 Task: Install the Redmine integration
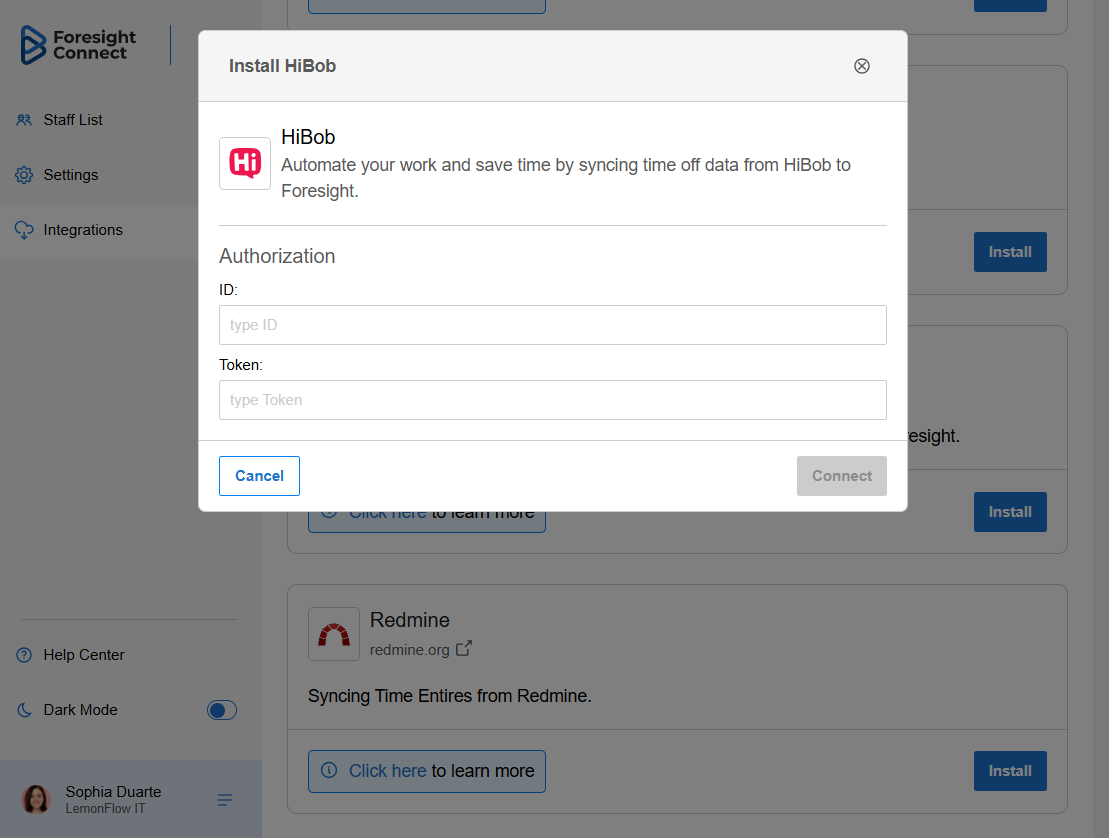(x=1010, y=771)
